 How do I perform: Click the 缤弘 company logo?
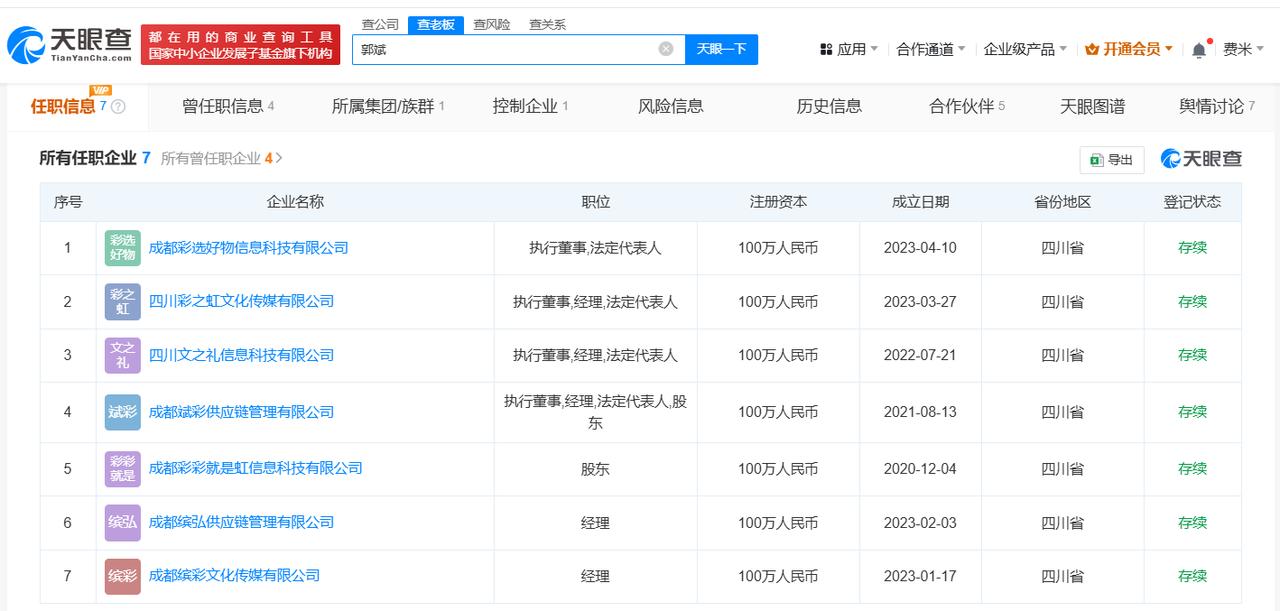tap(122, 522)
